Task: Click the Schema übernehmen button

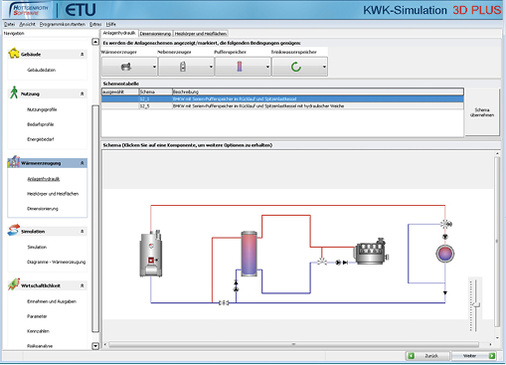Action: point(482,112)
